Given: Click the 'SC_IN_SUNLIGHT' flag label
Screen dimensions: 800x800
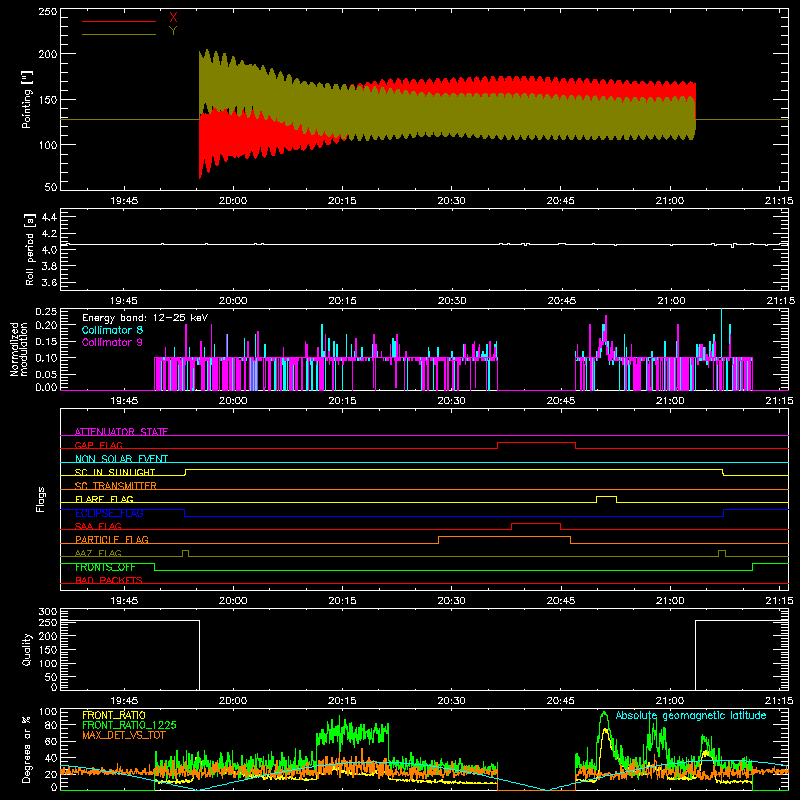Looking at the screenshot, I should (x=115, y=472).
